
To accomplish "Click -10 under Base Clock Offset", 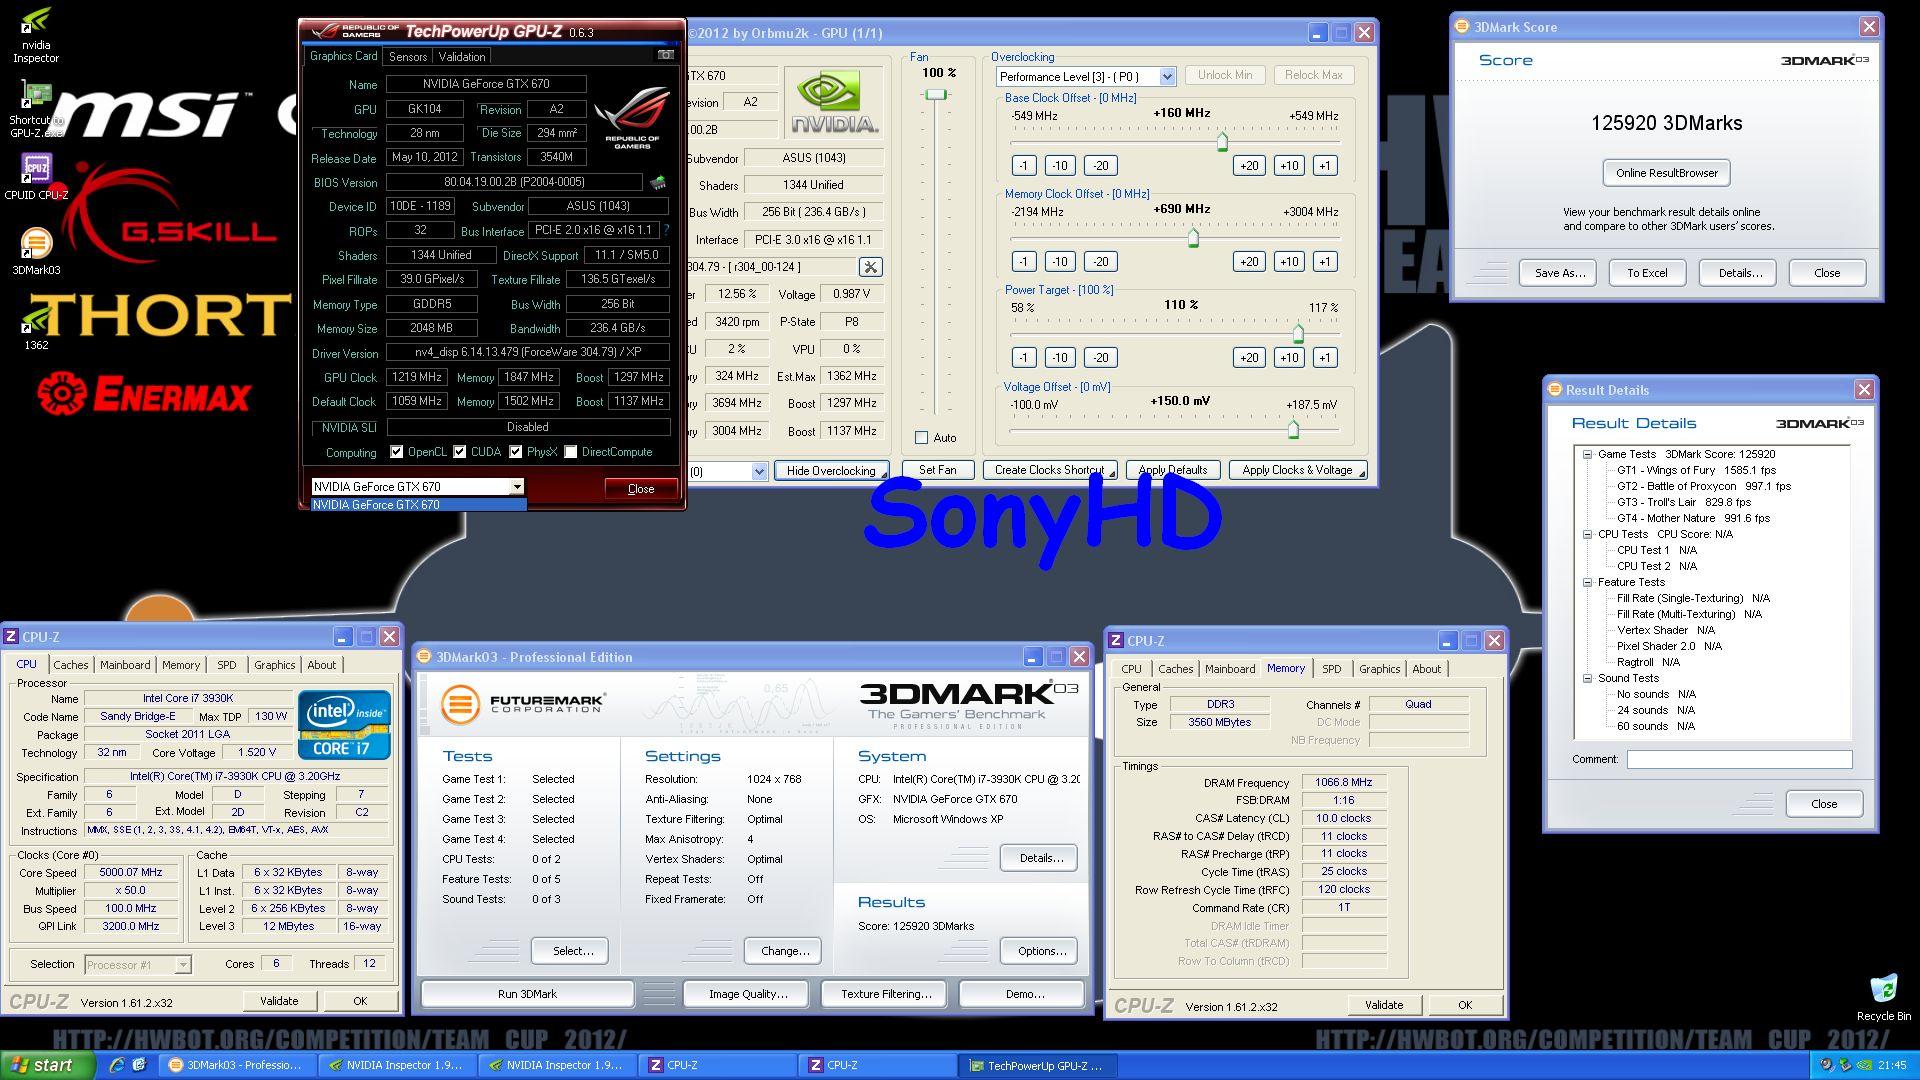I will point(1060,166).
